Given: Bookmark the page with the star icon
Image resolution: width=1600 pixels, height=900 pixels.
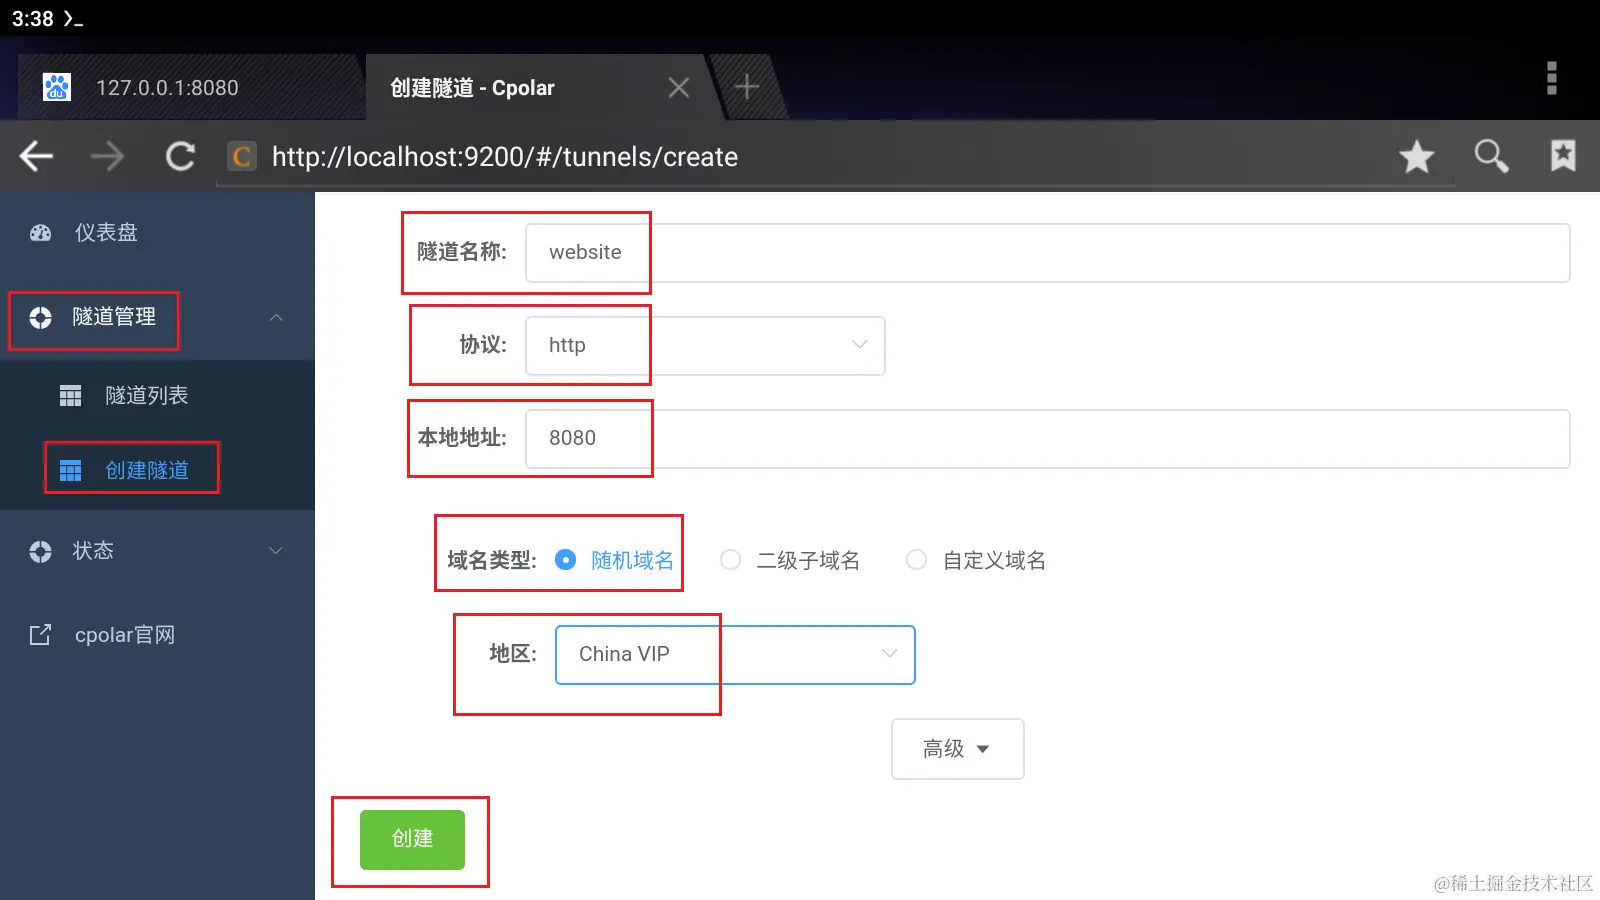Looking at the screenshot, I should tap(1416, 156).
